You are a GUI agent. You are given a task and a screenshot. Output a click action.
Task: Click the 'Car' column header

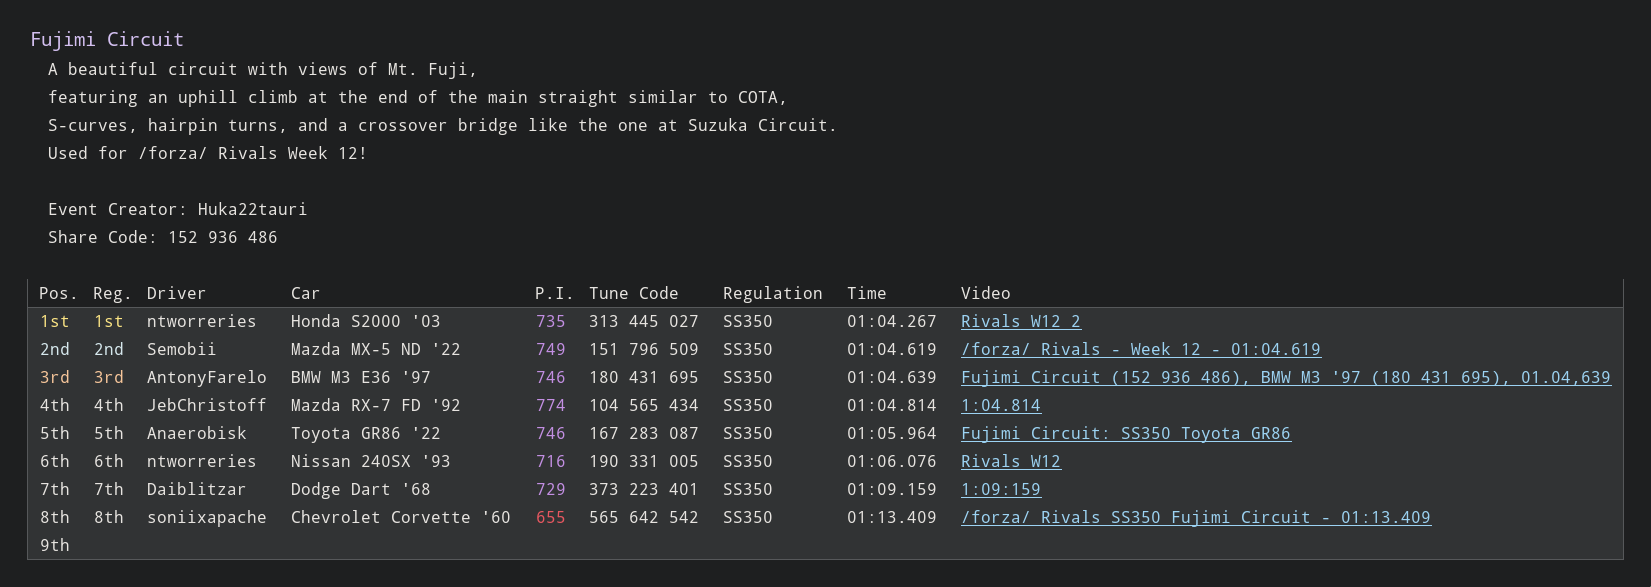tap(305, 293)
